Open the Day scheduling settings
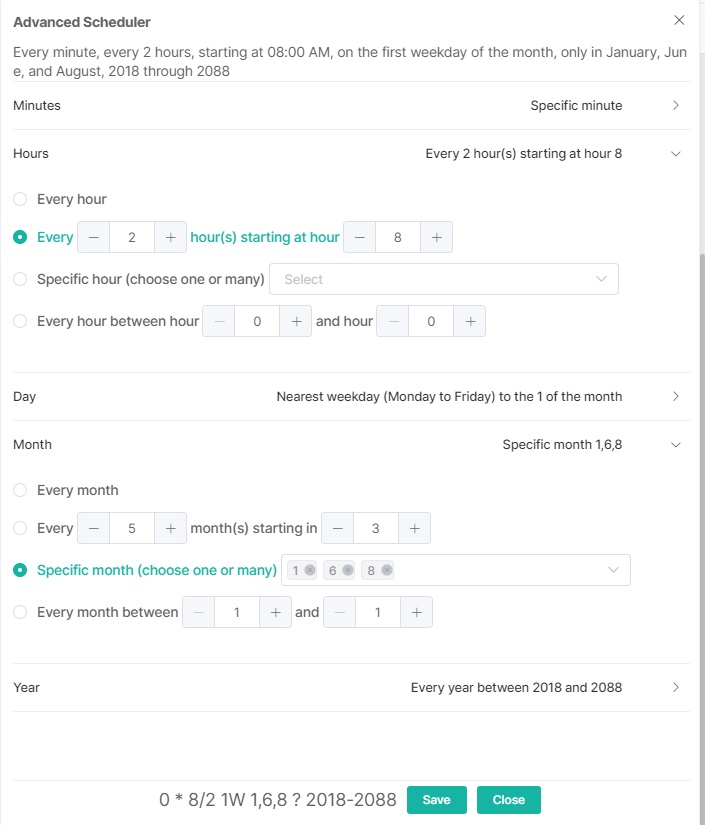The image size is (705, 825). (675, 396)
